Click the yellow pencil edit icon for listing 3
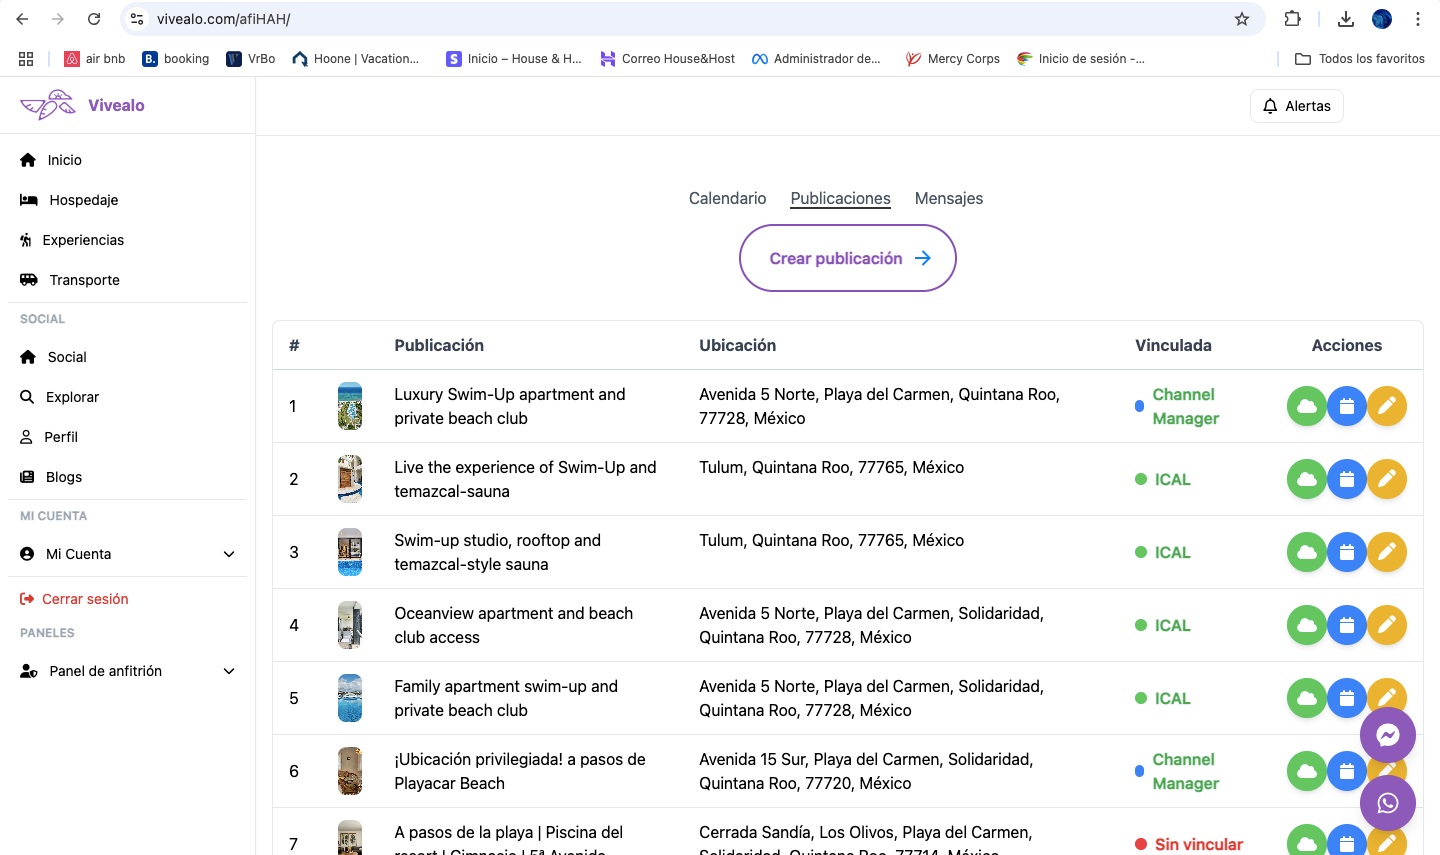The image size is (1440, 855). (1387, 552)
